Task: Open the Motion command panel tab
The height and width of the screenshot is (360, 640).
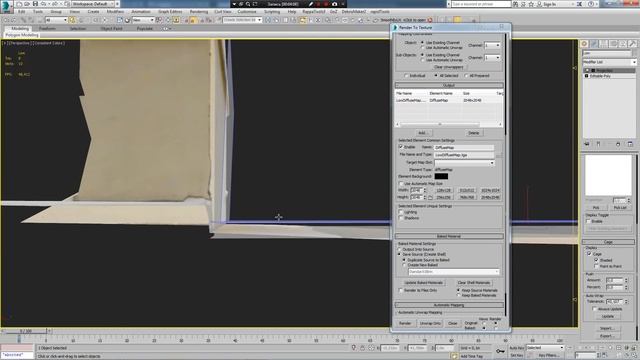Action: click(613, 43)
